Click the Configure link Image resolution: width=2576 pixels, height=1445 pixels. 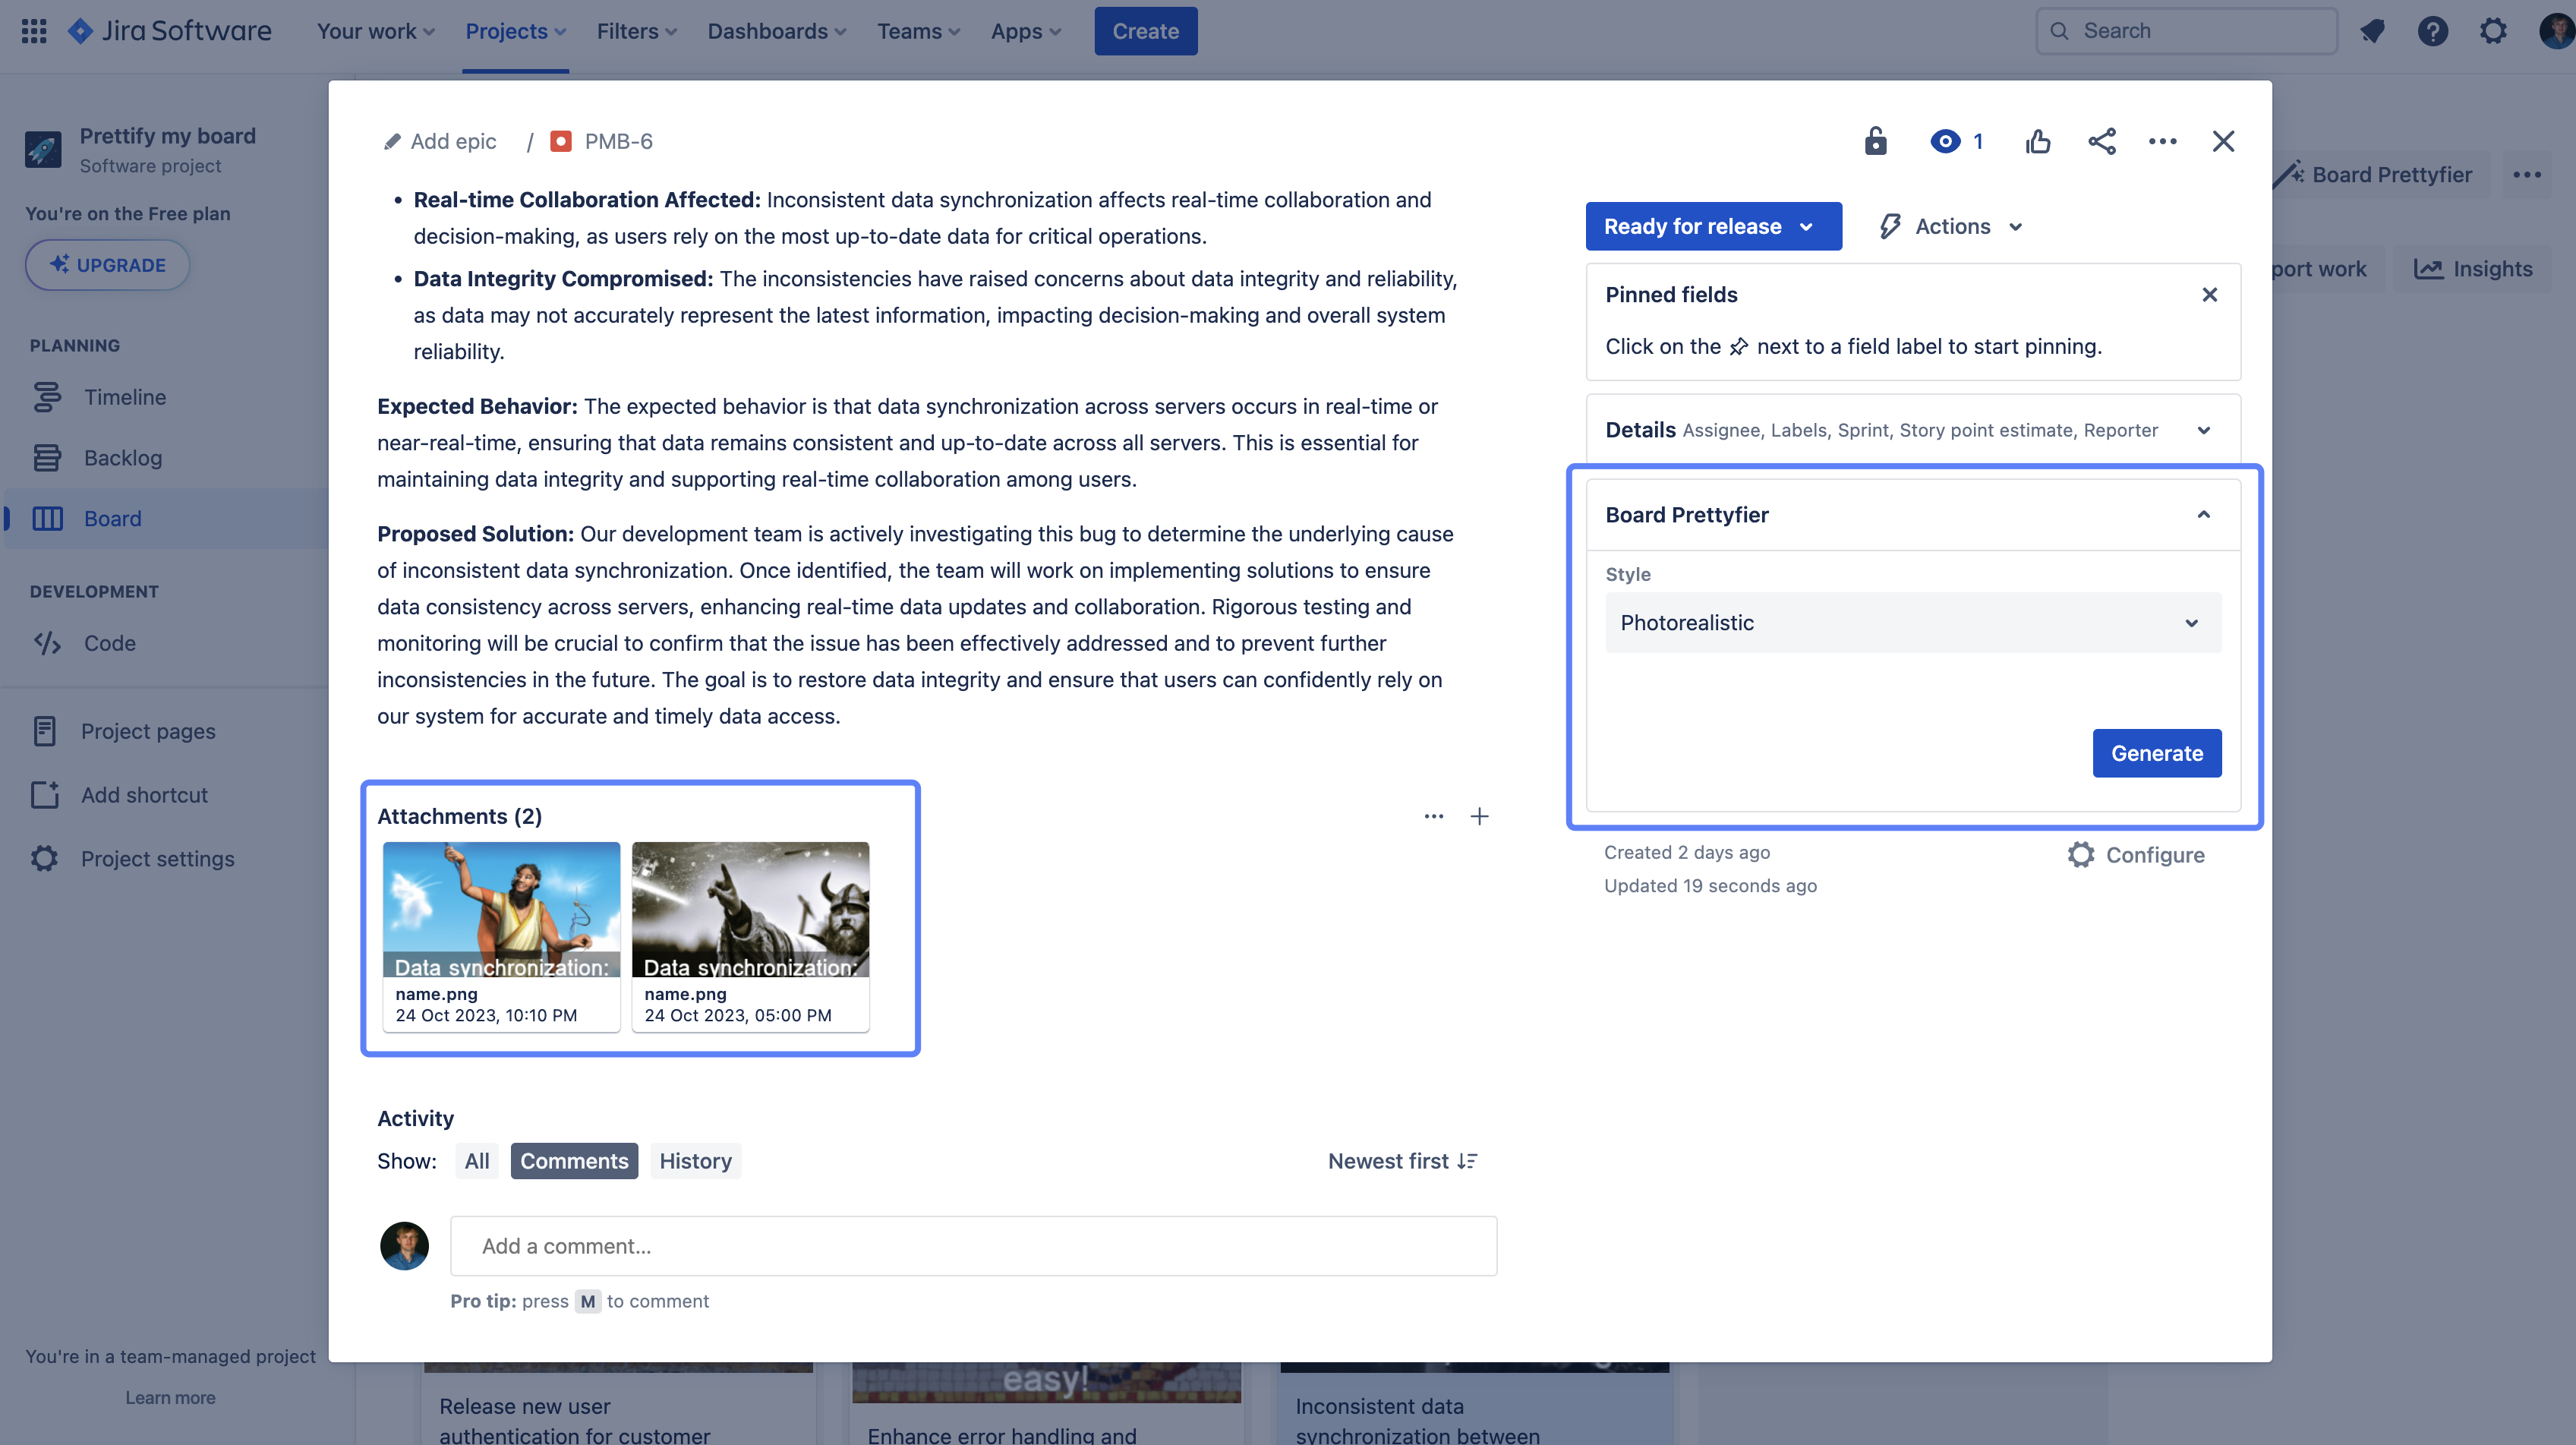coord(2136,855)
